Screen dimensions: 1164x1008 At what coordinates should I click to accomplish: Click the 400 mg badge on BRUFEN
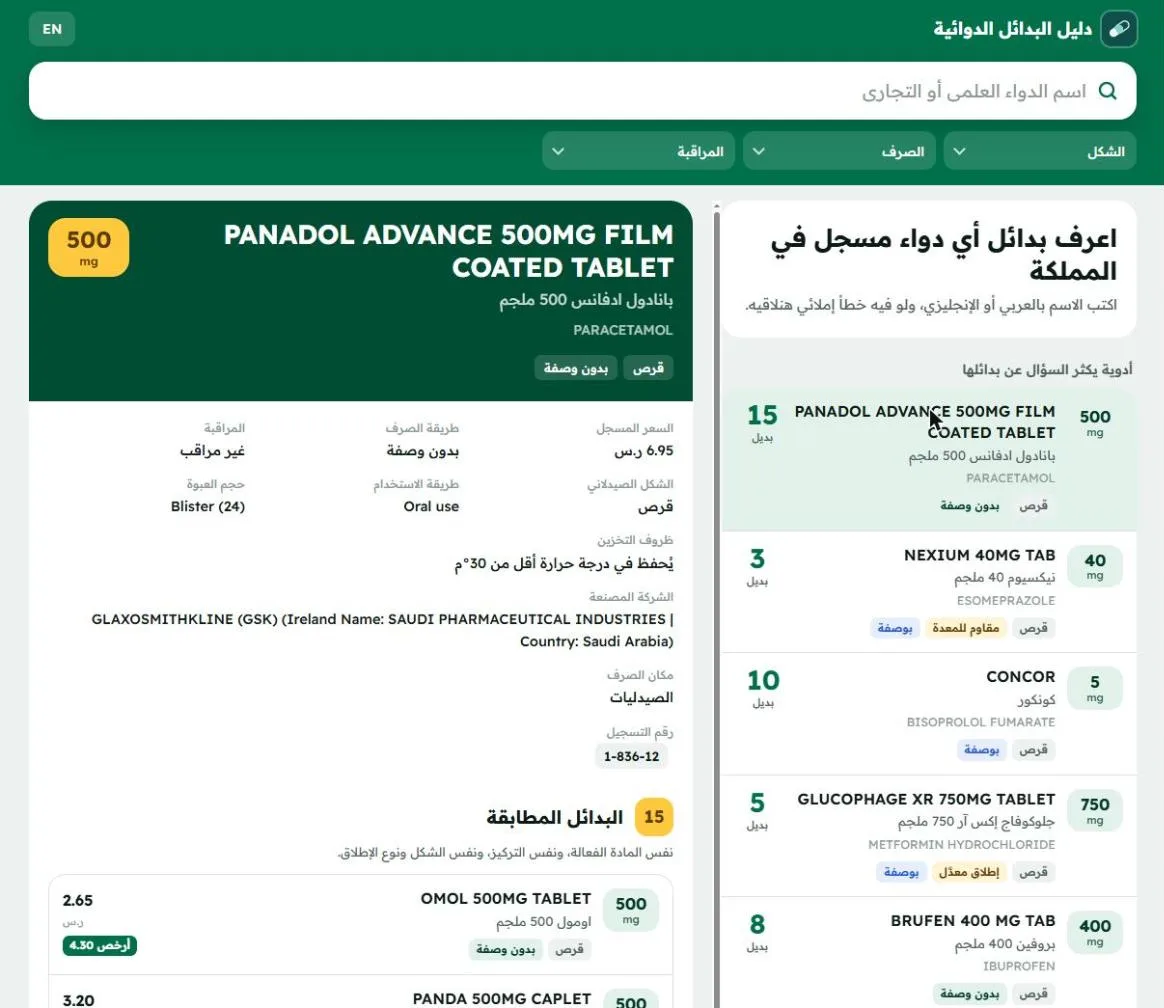pyautogui.click(x=1095, y=932)
